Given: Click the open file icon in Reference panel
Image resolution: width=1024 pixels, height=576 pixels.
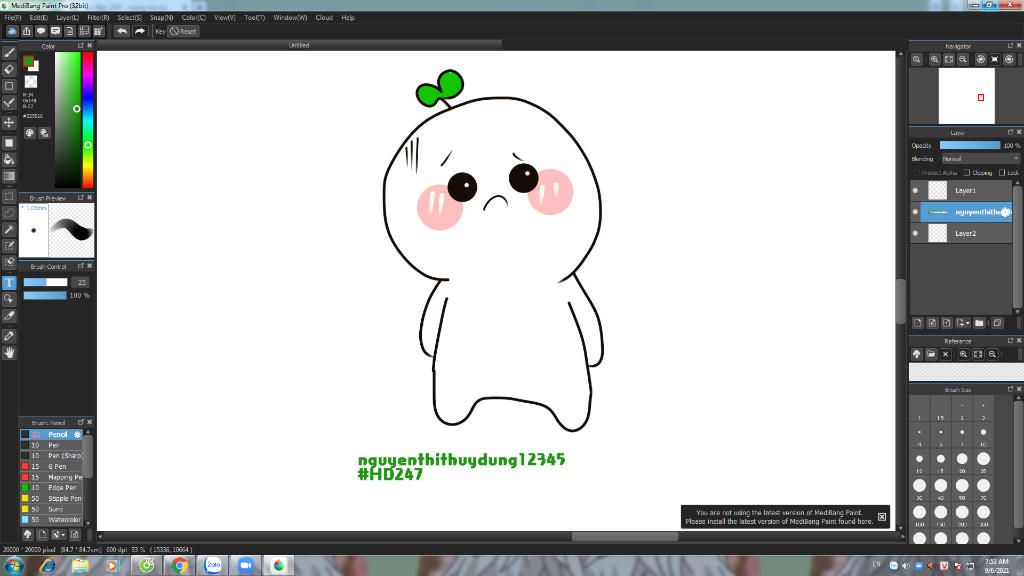Looking at the screenshot, I should [x=931, y=354].
